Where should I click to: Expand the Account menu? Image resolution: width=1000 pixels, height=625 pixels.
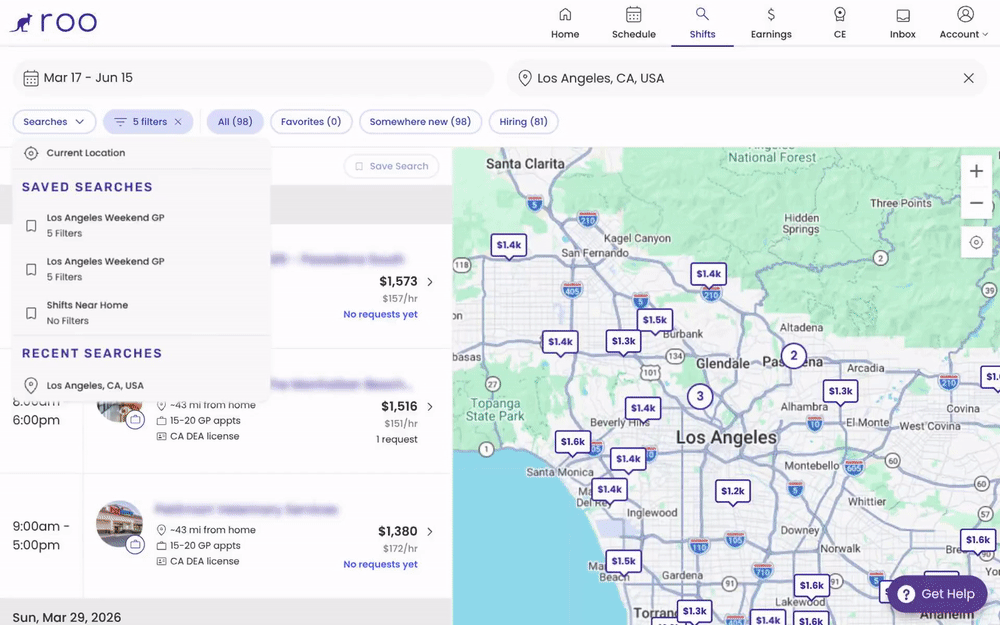pos(964,23)
